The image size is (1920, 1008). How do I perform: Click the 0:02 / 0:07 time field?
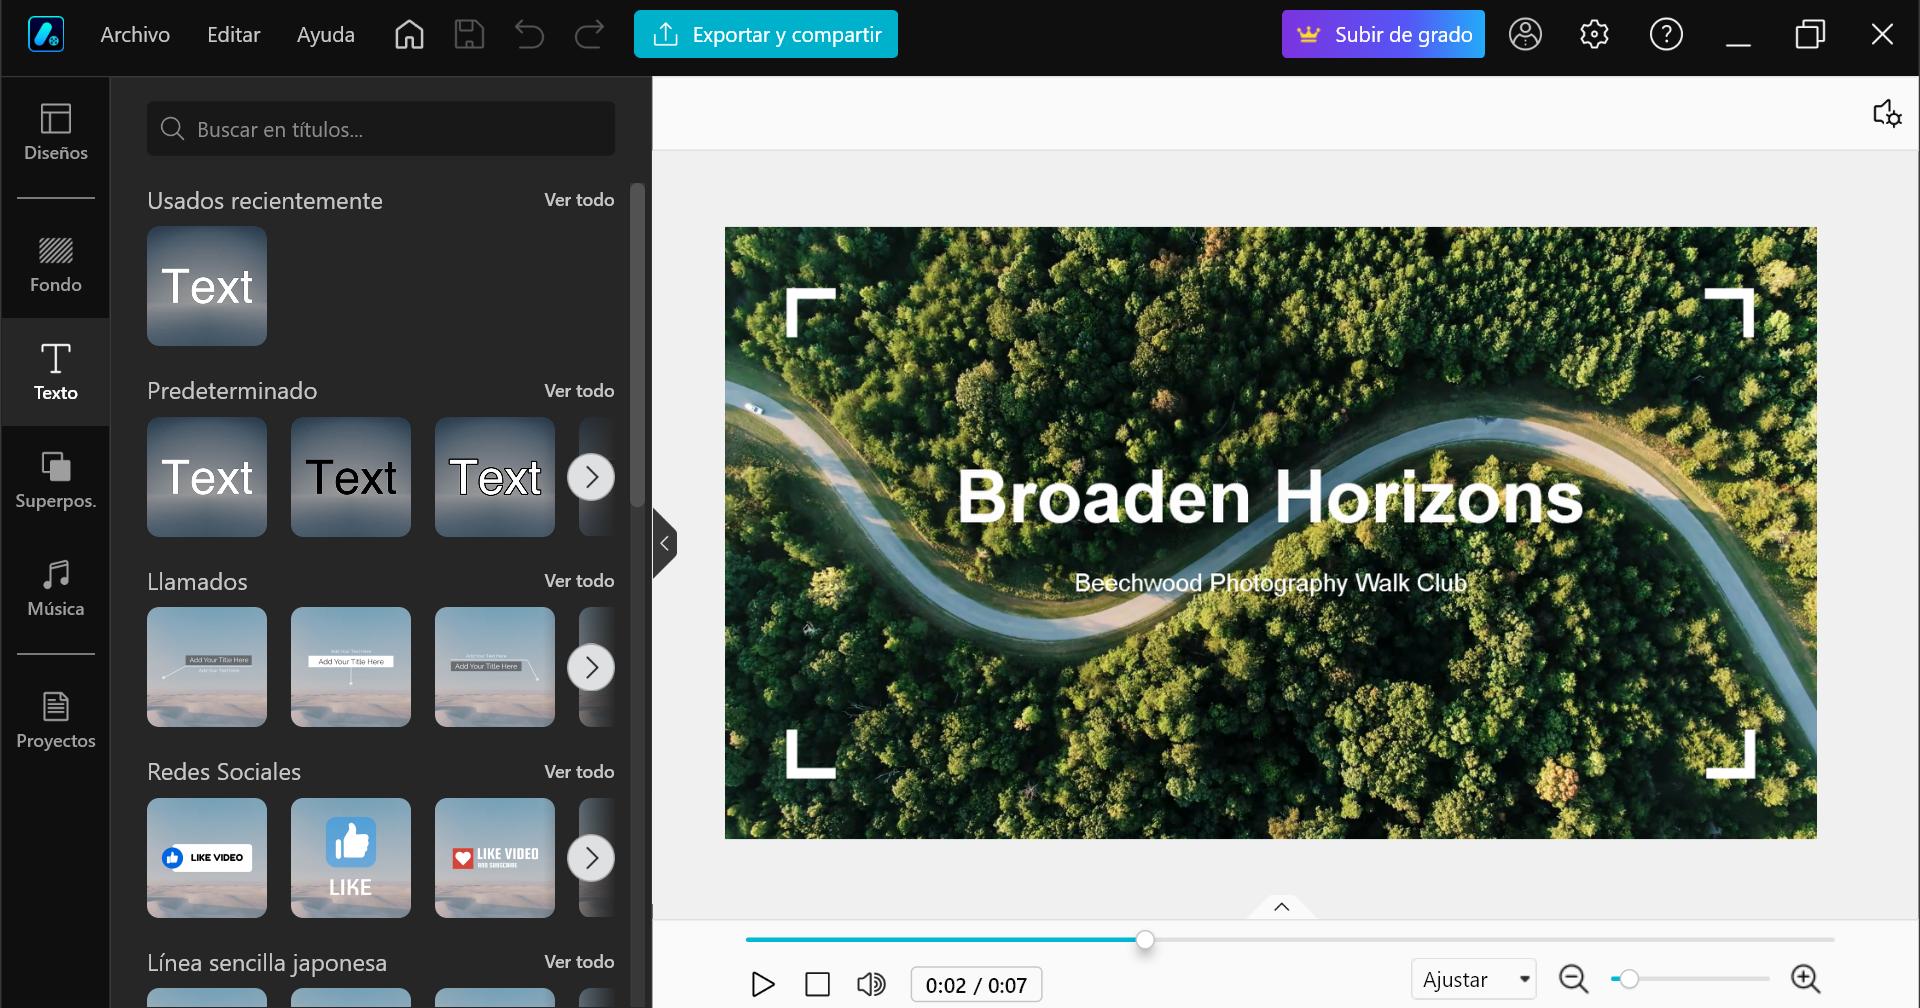[976, 985]
